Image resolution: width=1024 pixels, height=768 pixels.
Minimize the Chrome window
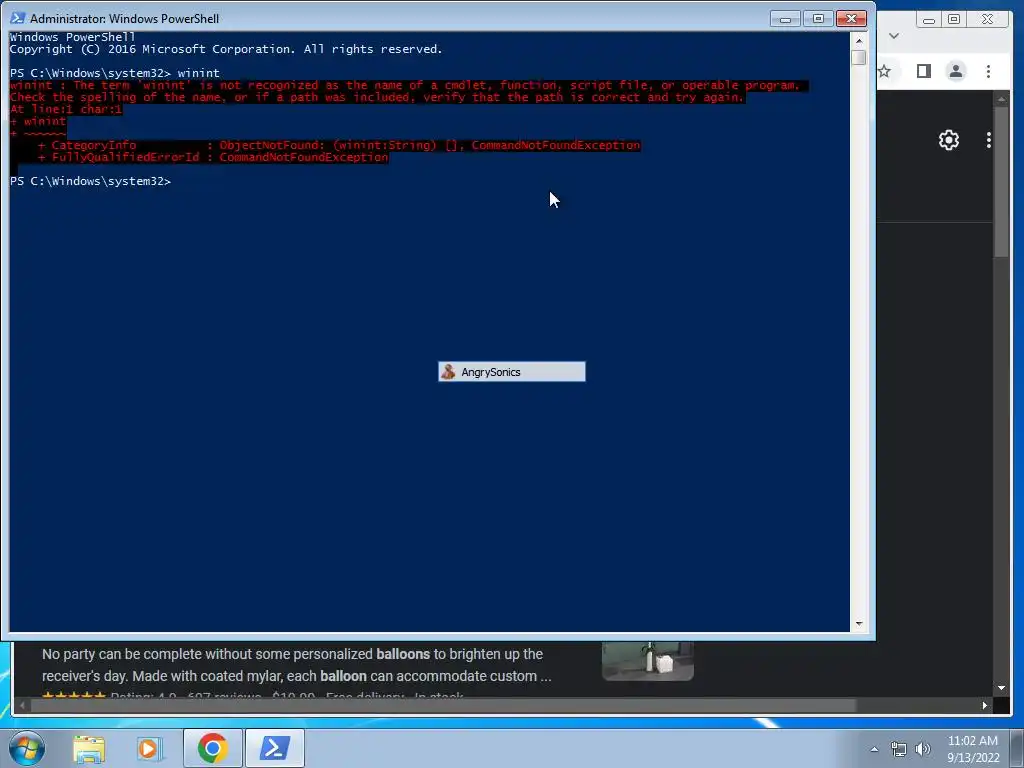pos(928,20)
